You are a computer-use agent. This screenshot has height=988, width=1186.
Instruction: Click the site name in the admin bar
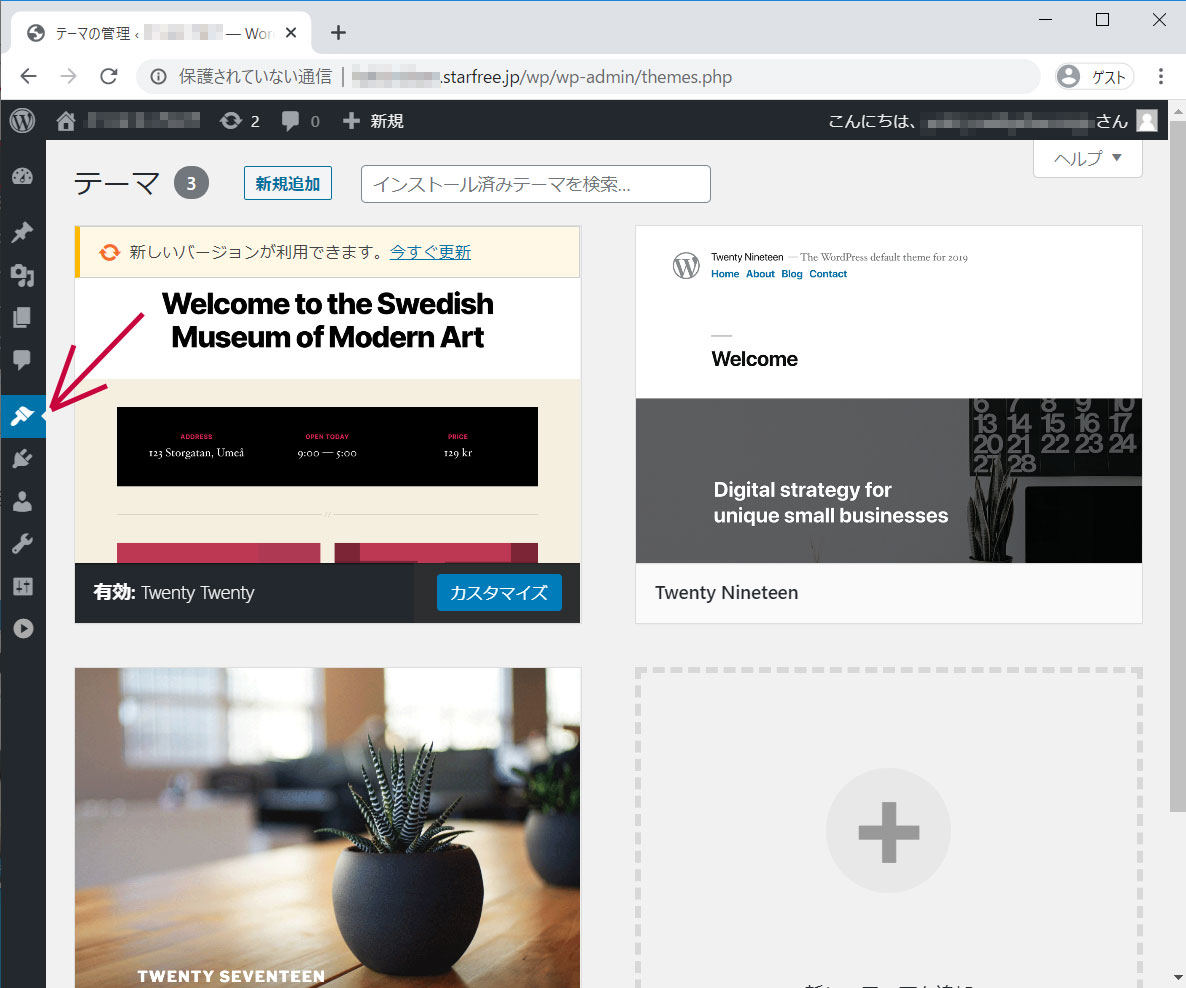tap(143, 120)
